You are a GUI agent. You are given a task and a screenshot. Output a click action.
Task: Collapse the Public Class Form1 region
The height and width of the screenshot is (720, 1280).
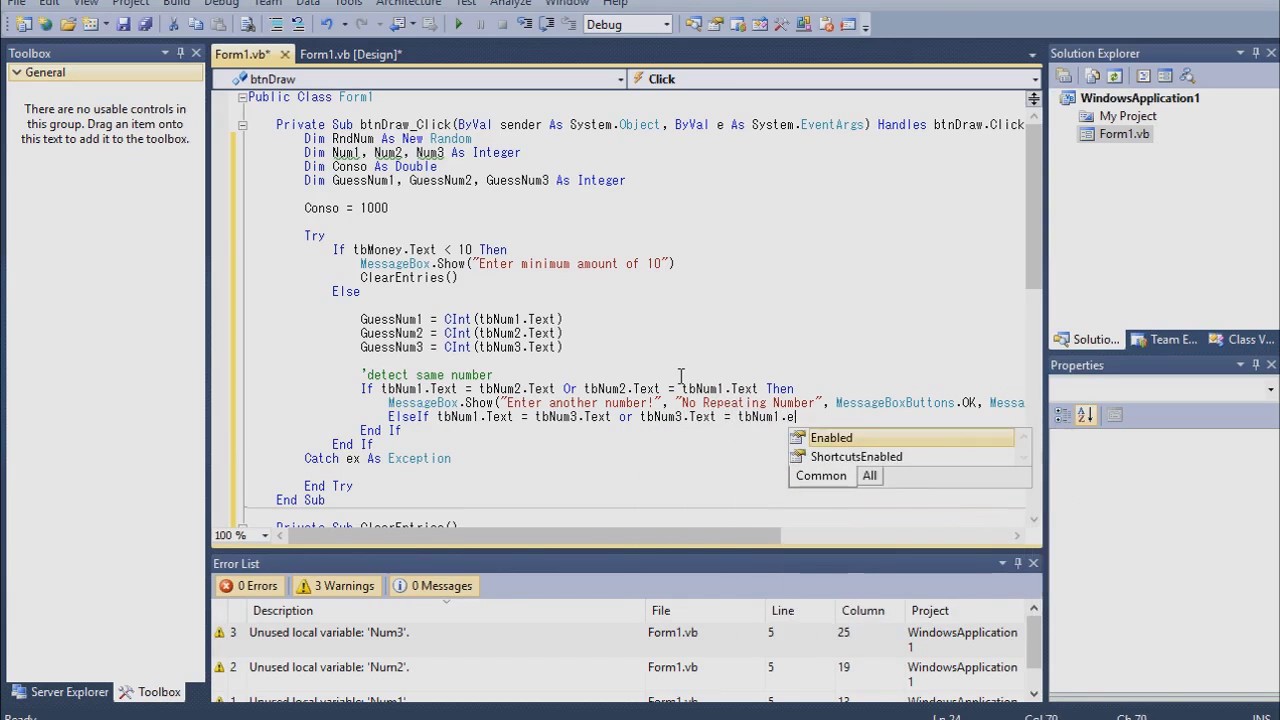[x=242, y=97]
